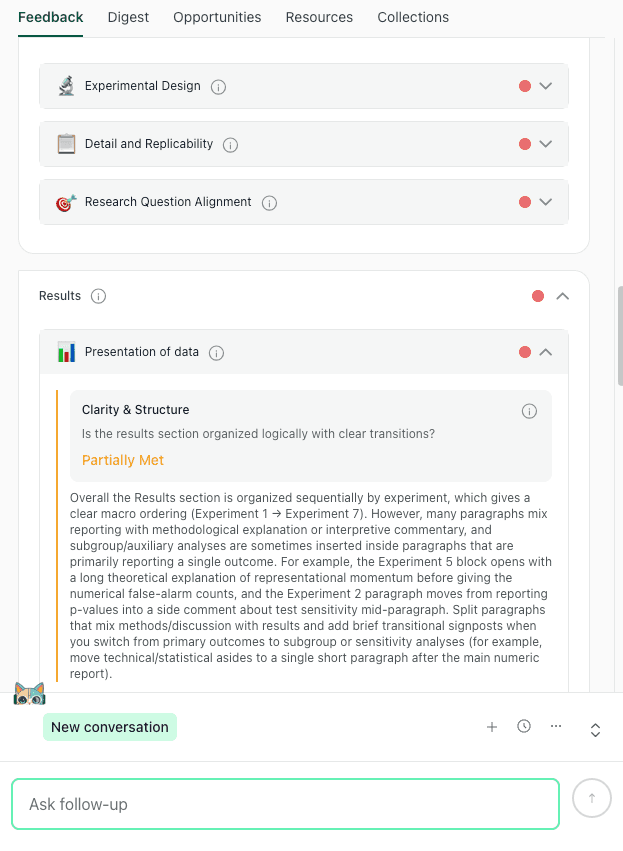The image size is (623, 851).
Task: Open the ellipsis options menu near New conversation
Action: (556, 727)
